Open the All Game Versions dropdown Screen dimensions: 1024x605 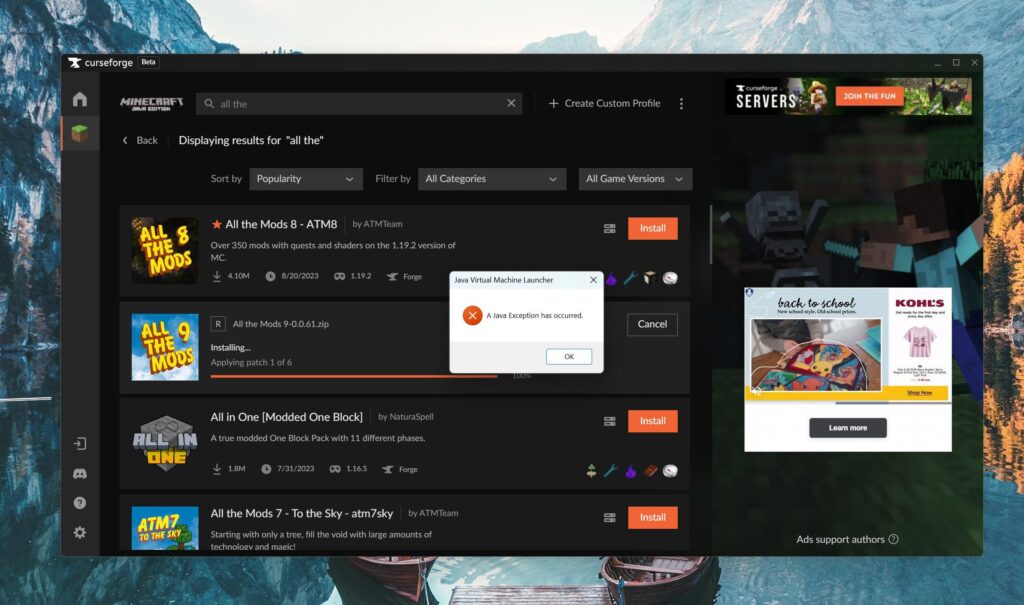[x=635, y=179]
